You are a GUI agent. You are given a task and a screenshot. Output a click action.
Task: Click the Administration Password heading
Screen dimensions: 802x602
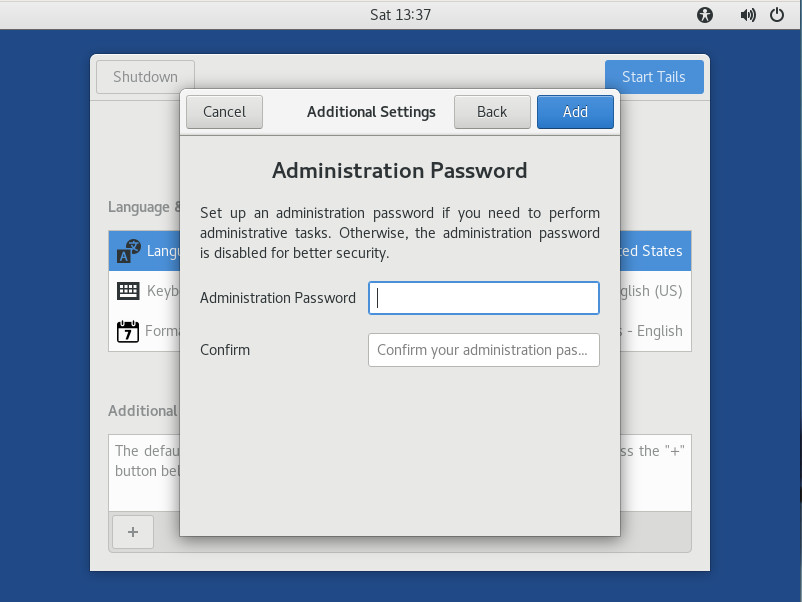point(399,170)
